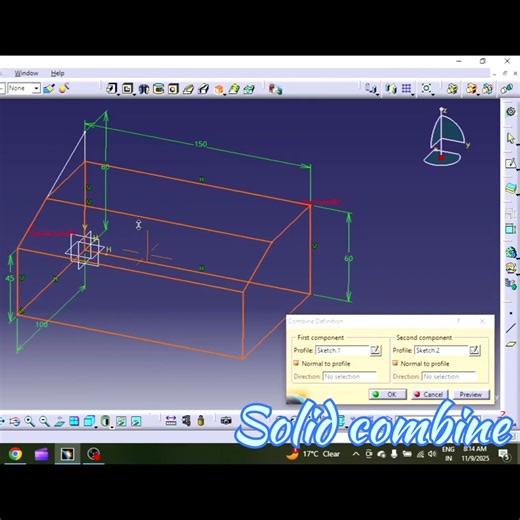
Task: Select the arrow Select tool in right toolbar
Action: point(510,138)
